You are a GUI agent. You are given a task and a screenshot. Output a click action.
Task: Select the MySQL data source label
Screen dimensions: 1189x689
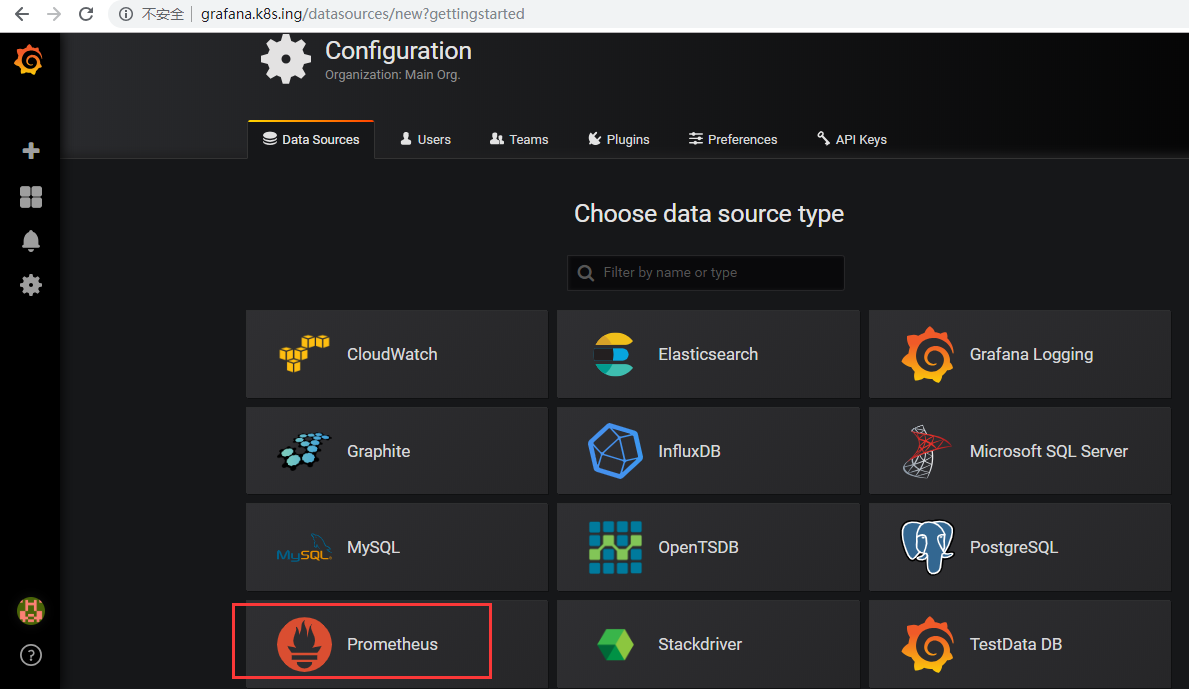pos(373,547)
